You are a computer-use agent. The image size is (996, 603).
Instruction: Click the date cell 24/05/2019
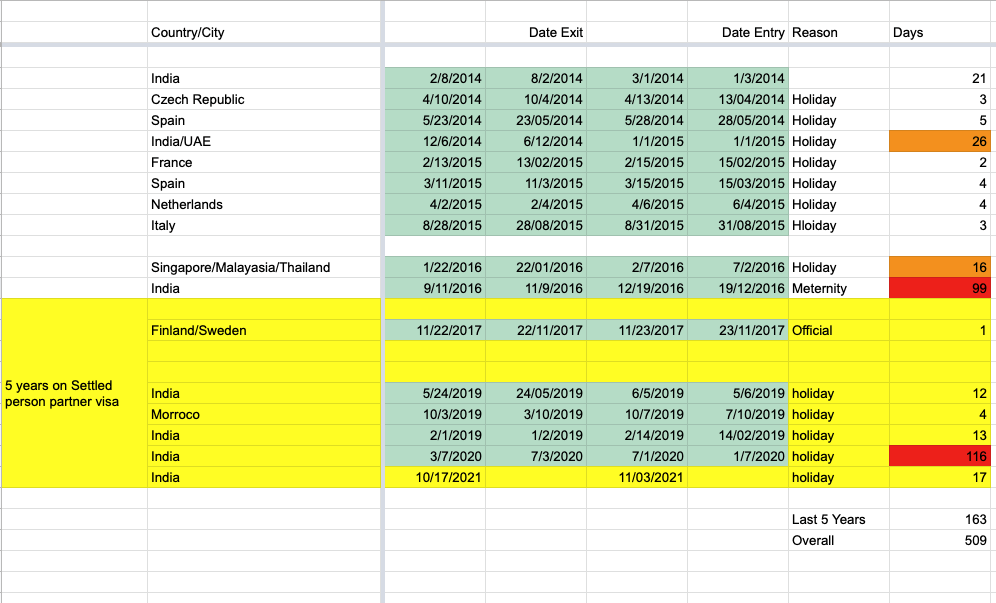(x=536, y=393)
